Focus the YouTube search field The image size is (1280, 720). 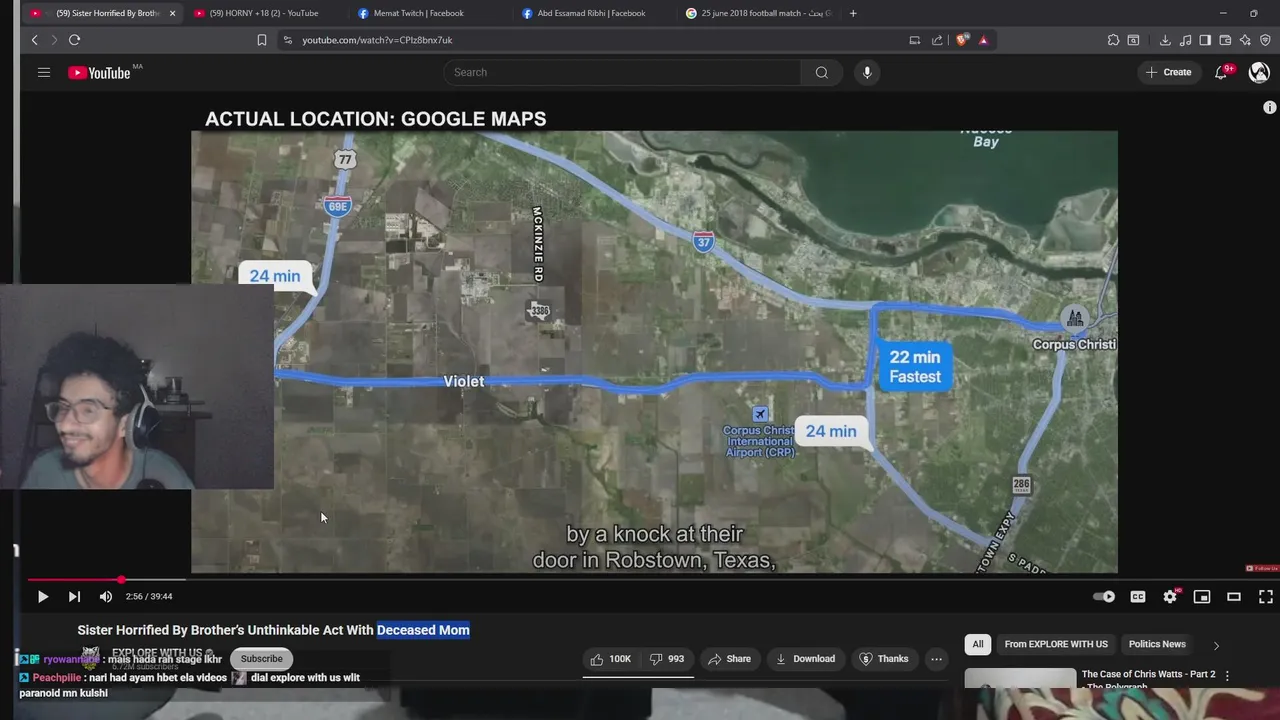pyautogui.click(x=622, y=72)
